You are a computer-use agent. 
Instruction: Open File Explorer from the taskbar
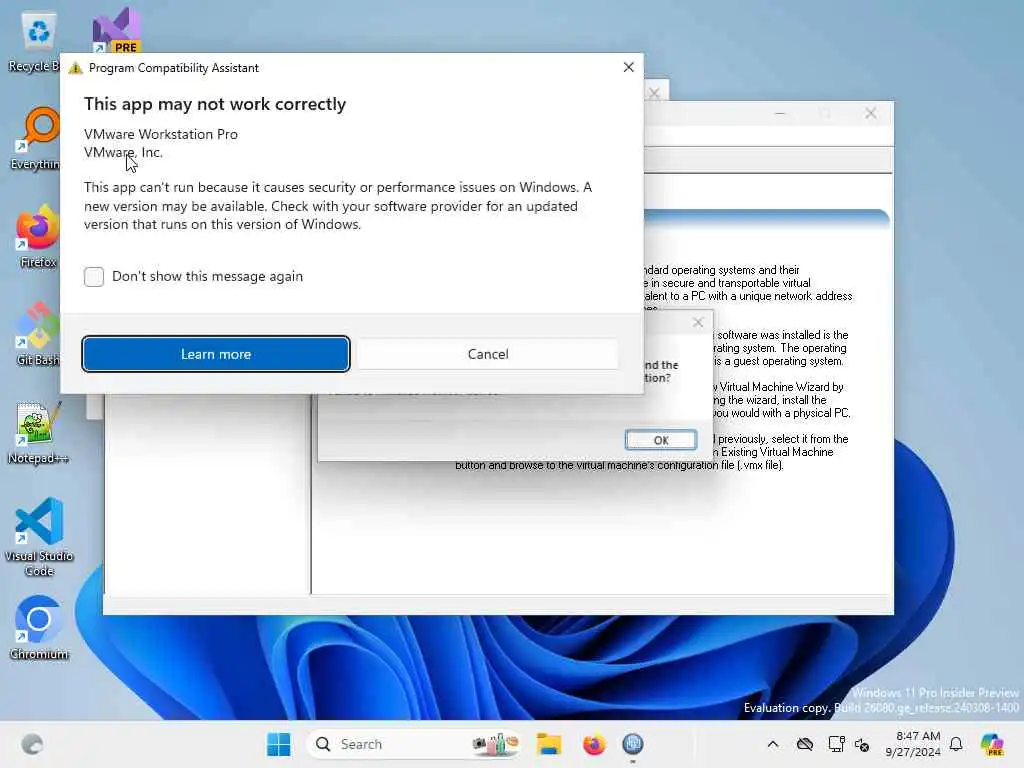click(549, 744)
